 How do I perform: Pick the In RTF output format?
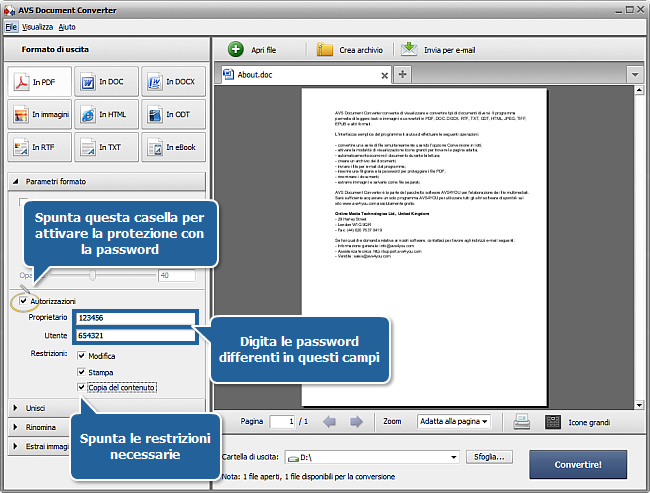click(39, 147)
